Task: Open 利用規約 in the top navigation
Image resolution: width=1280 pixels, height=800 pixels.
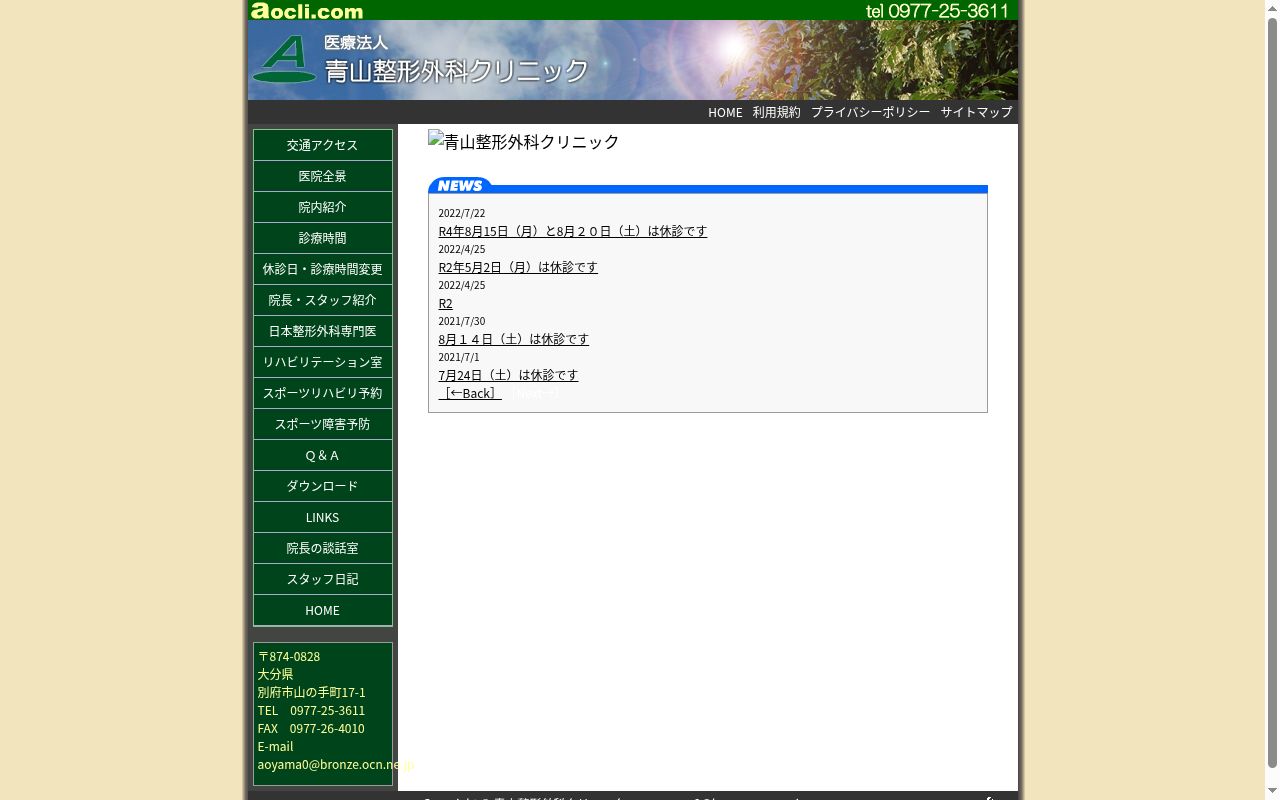Action: click(x=777, y=112)
